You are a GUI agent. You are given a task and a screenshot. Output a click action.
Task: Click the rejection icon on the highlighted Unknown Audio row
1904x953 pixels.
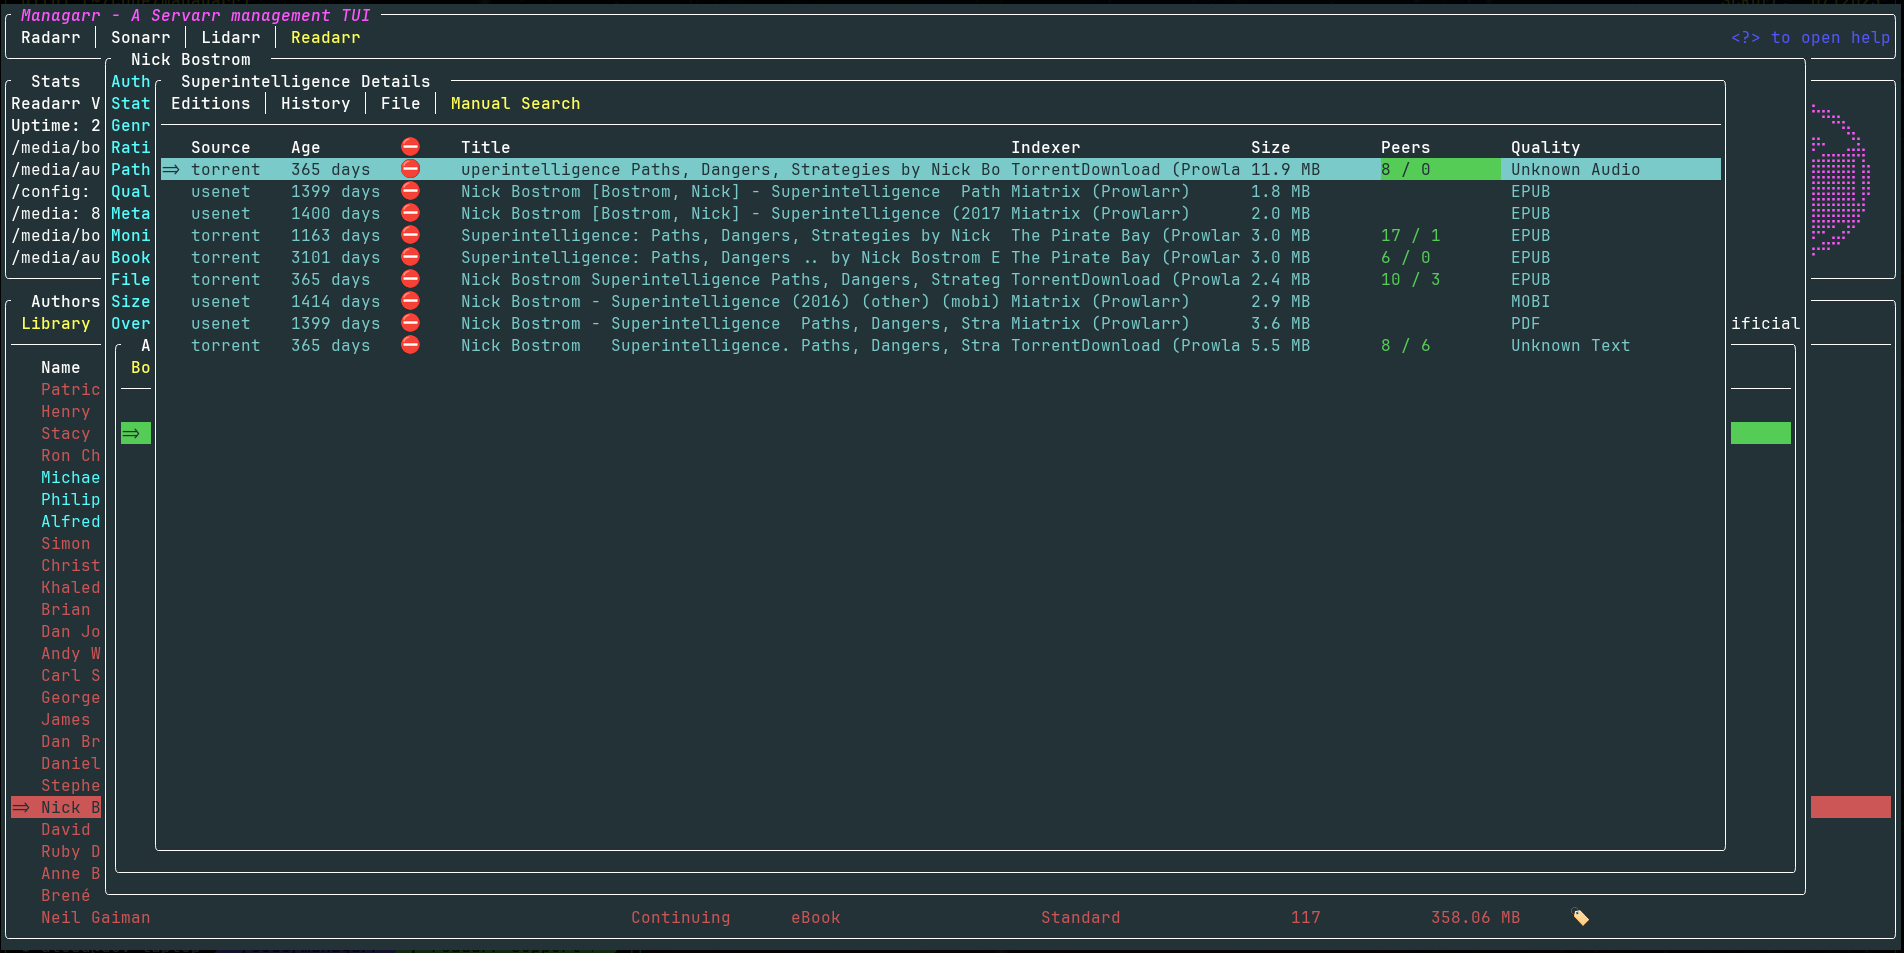pos(410,169)
